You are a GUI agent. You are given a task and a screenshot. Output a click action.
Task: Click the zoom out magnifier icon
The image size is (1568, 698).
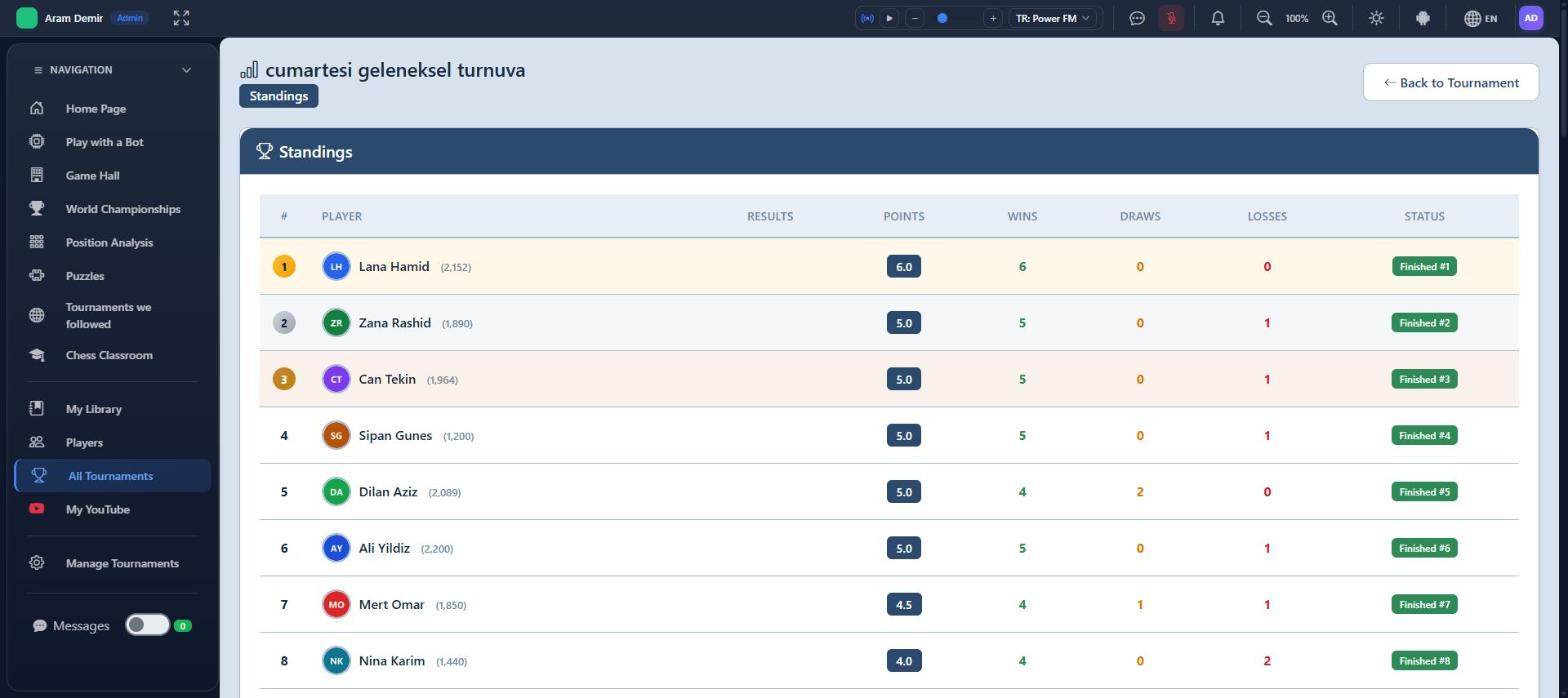pos(1264,18)
